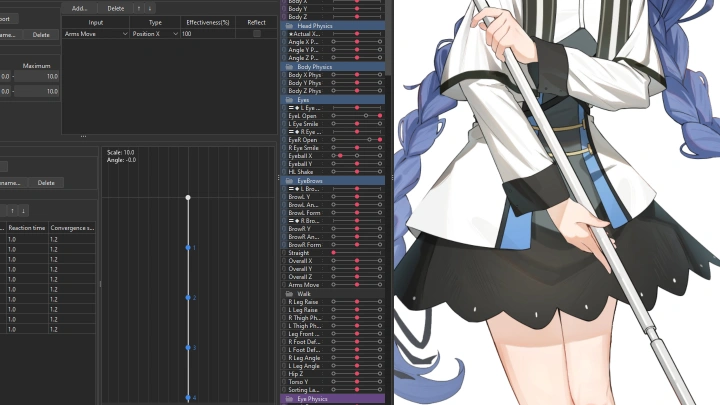Click the Walk group folder icon
The width and height of the screenshot is (720, 405).
pyautogui.click(x=289, y=294)
